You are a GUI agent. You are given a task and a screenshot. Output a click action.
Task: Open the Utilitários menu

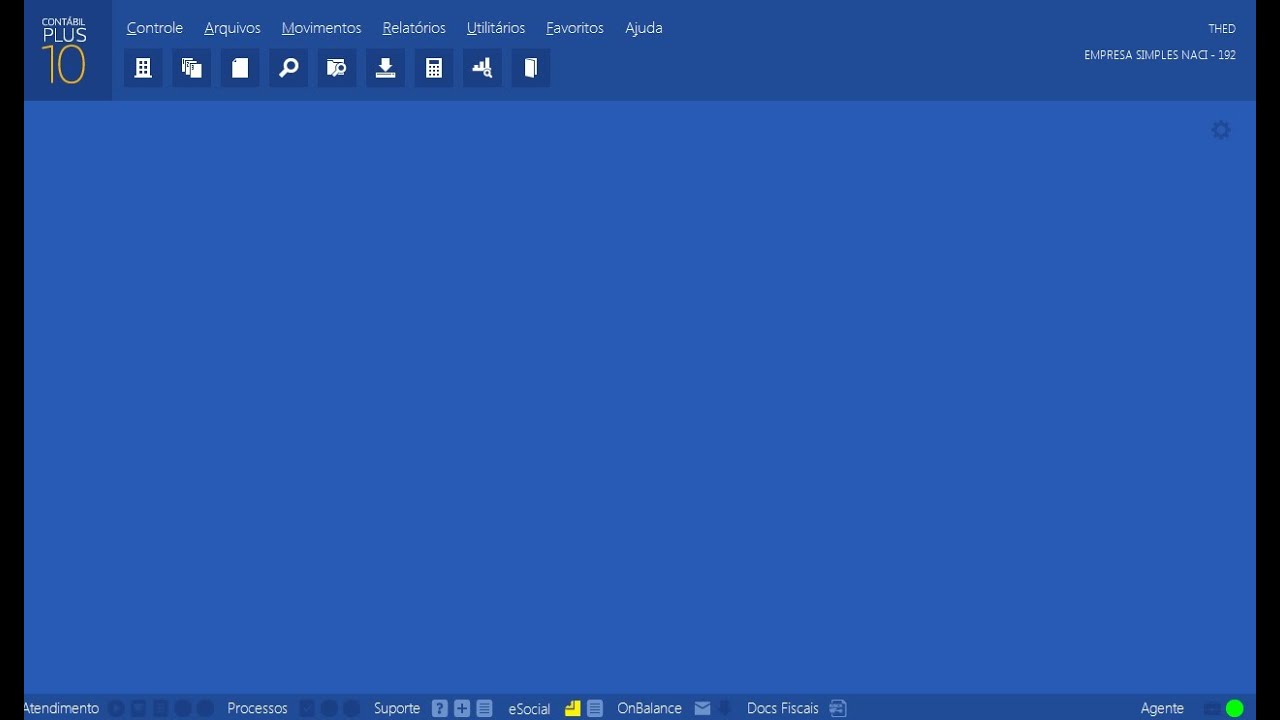[x=496, y=28]
